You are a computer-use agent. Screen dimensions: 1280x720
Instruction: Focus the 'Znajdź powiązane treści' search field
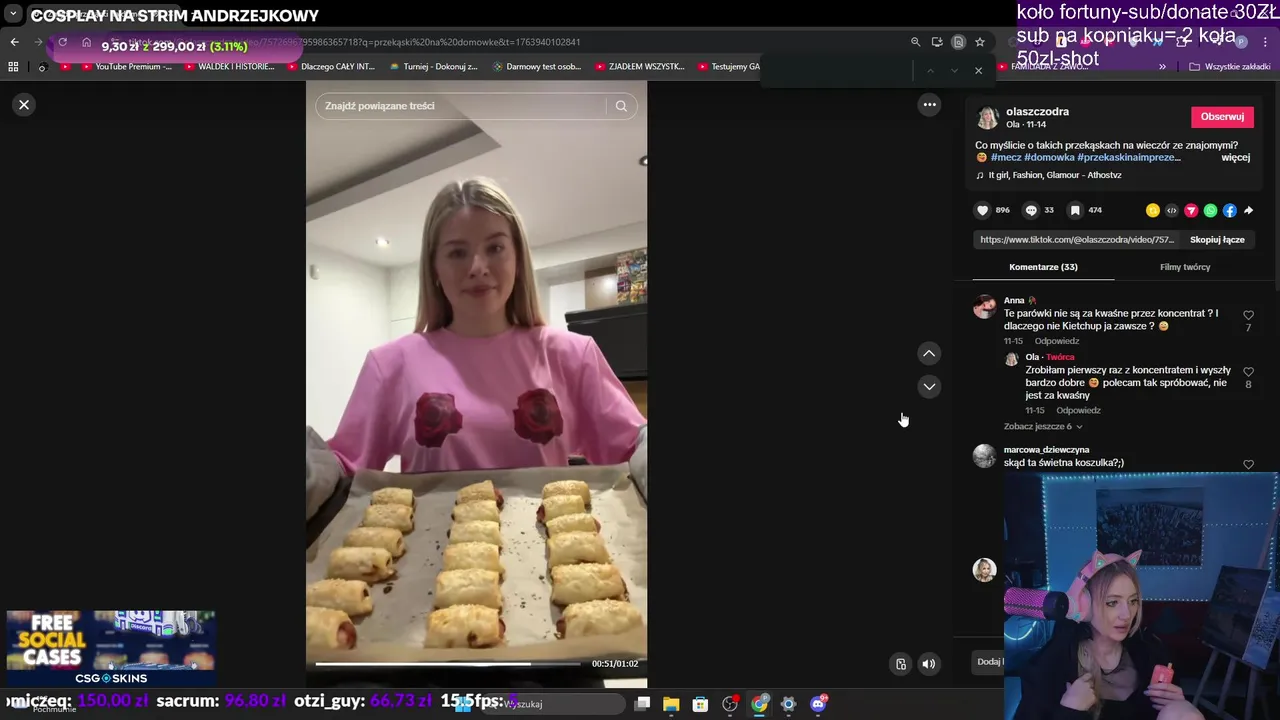click(x=460, y=106)
